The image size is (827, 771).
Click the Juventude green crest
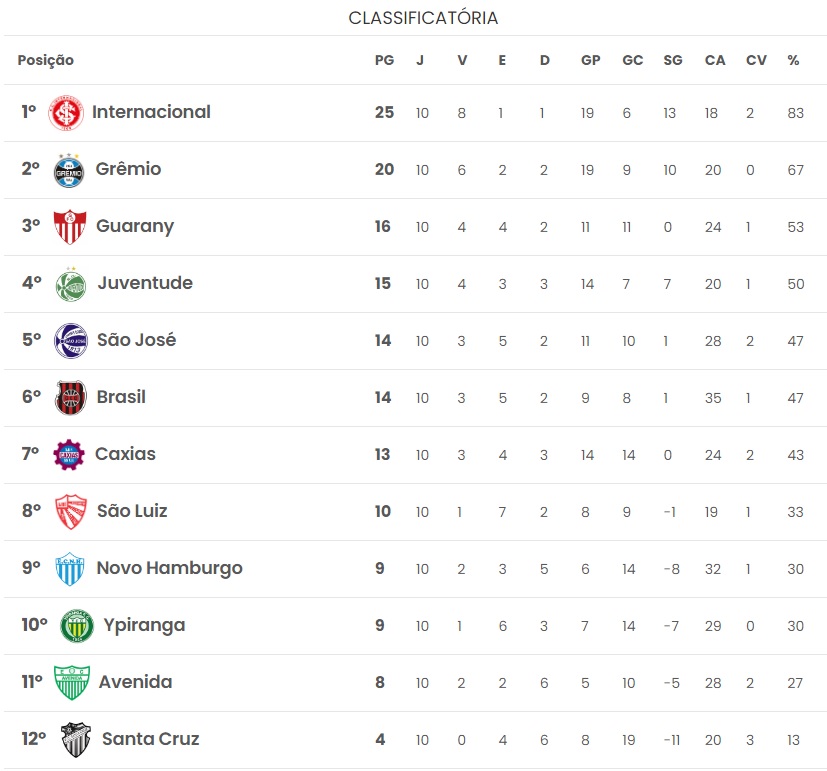pyautogui.click(x=71, y=284)
